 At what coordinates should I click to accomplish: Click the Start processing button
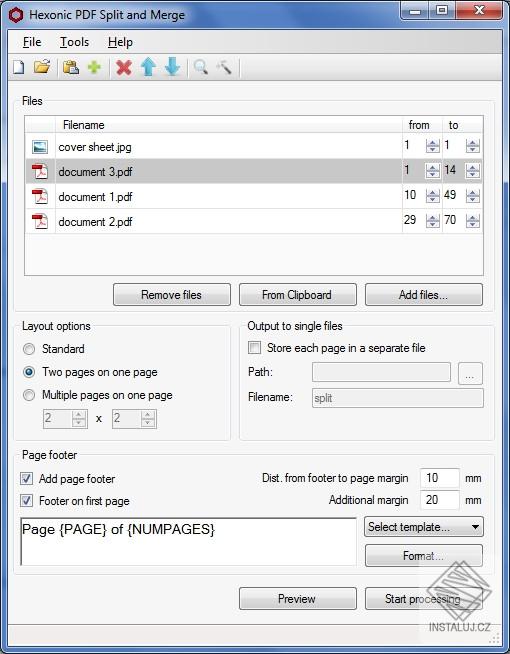coord(424,599)
